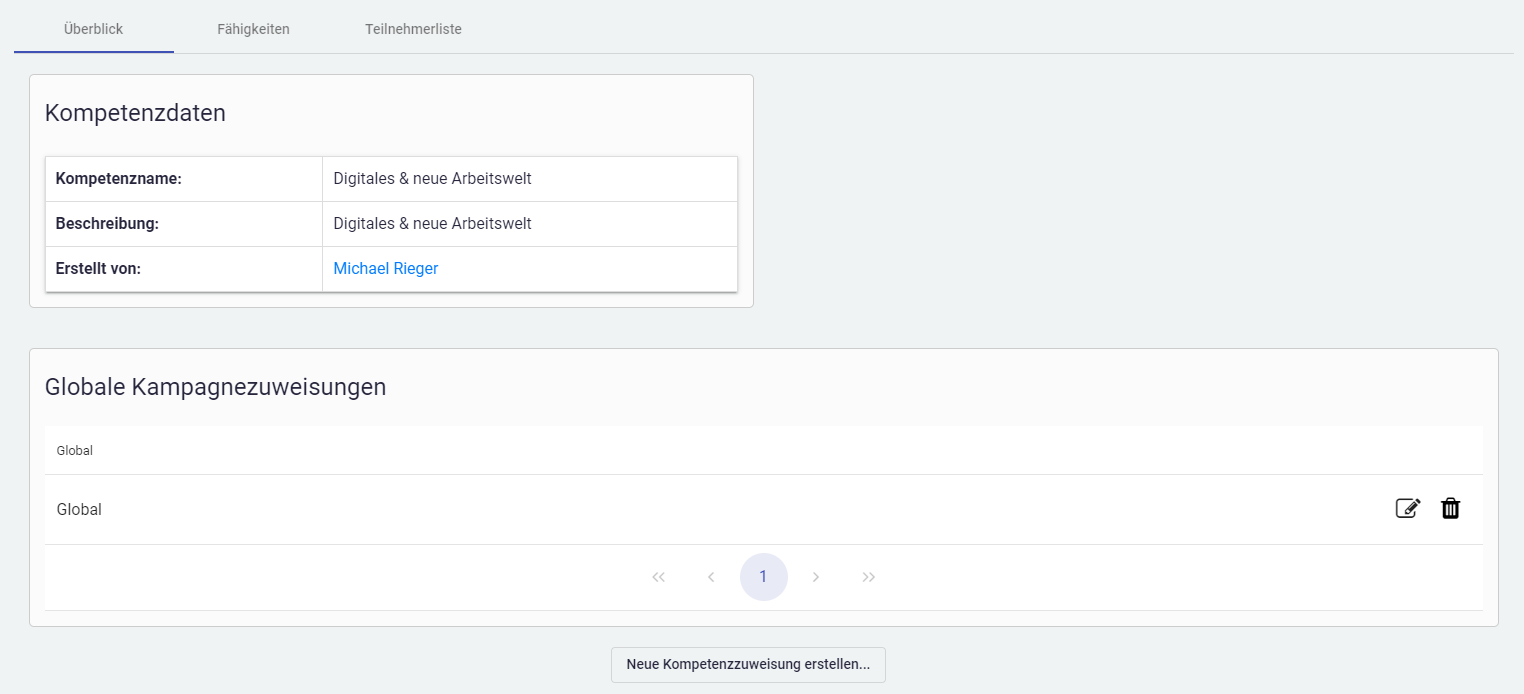
Task: Select page 1 in pagination
Action: pyautogui.click(x=763, y=577)
